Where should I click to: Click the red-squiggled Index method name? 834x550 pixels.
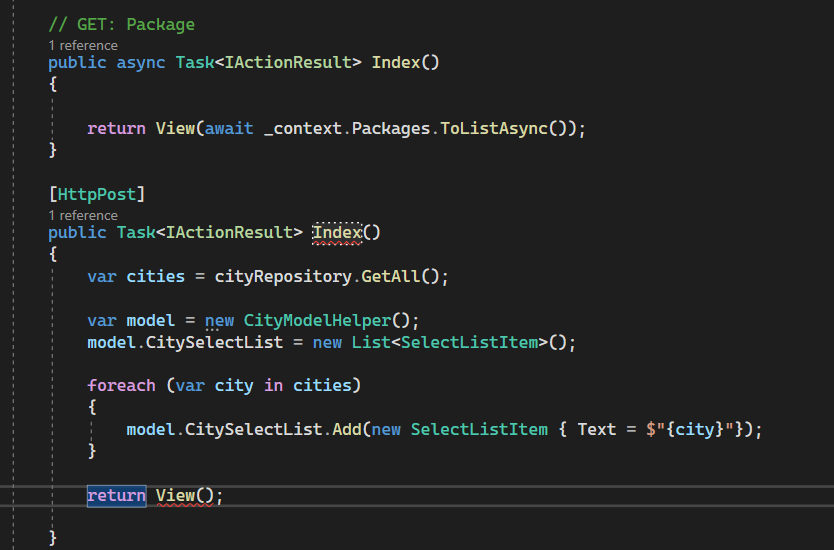pos(337,232)
